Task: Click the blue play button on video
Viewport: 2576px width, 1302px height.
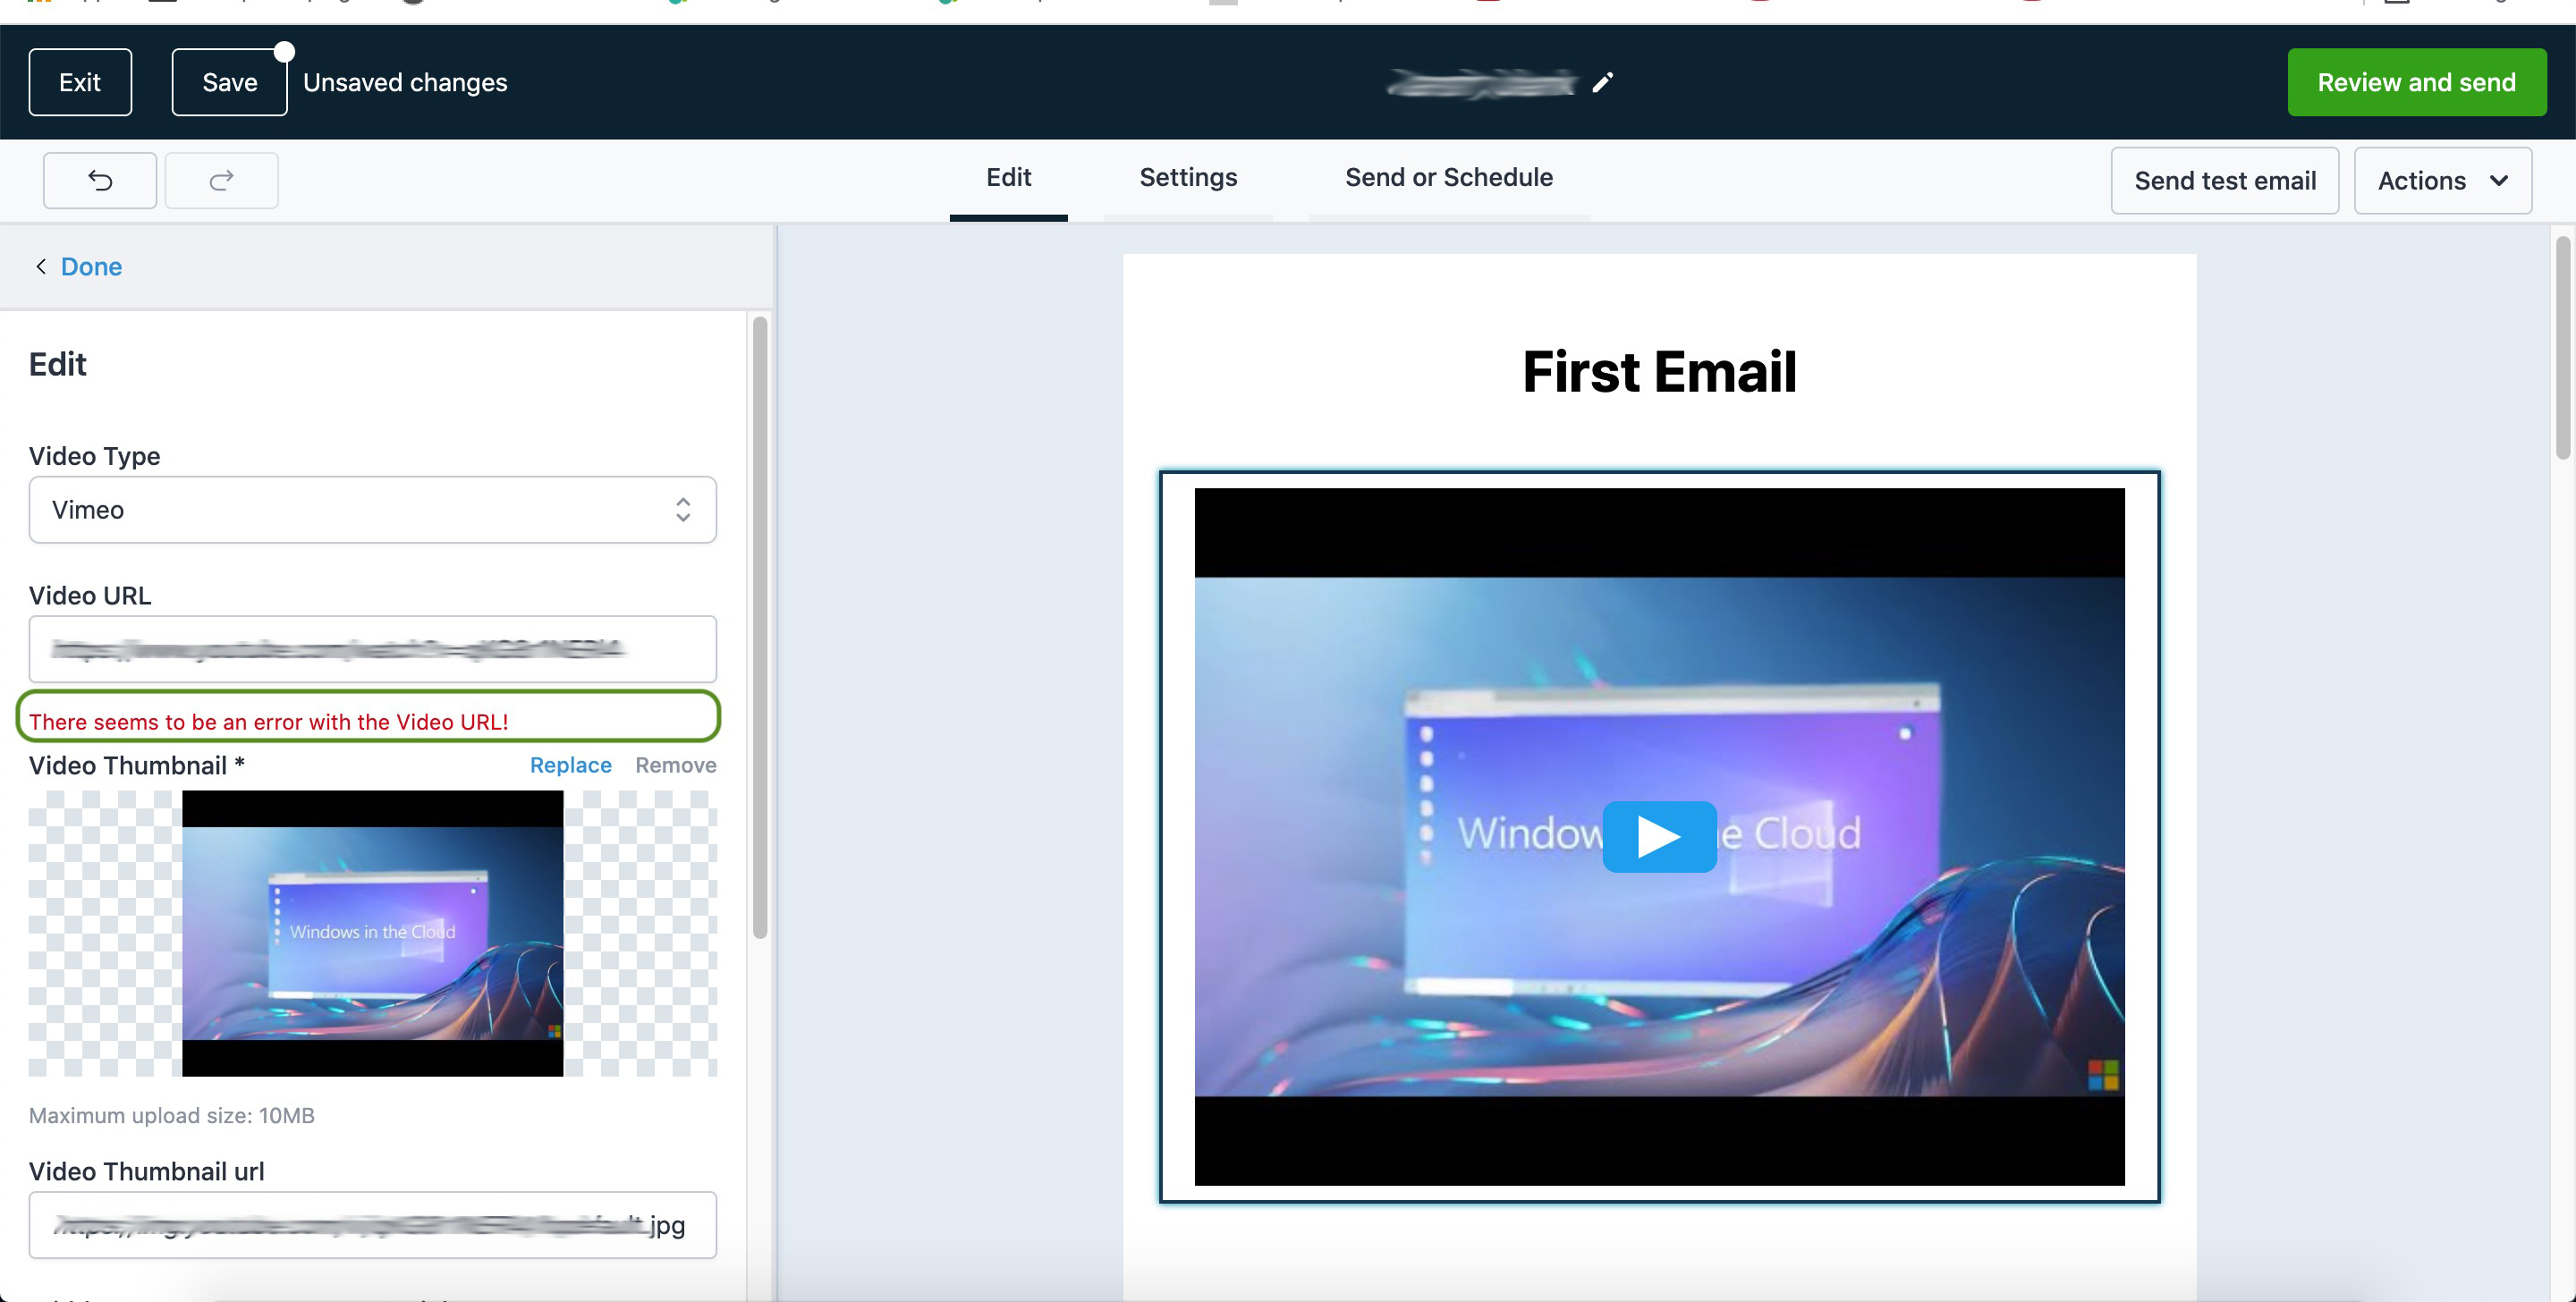Action: click(1659, 836)
